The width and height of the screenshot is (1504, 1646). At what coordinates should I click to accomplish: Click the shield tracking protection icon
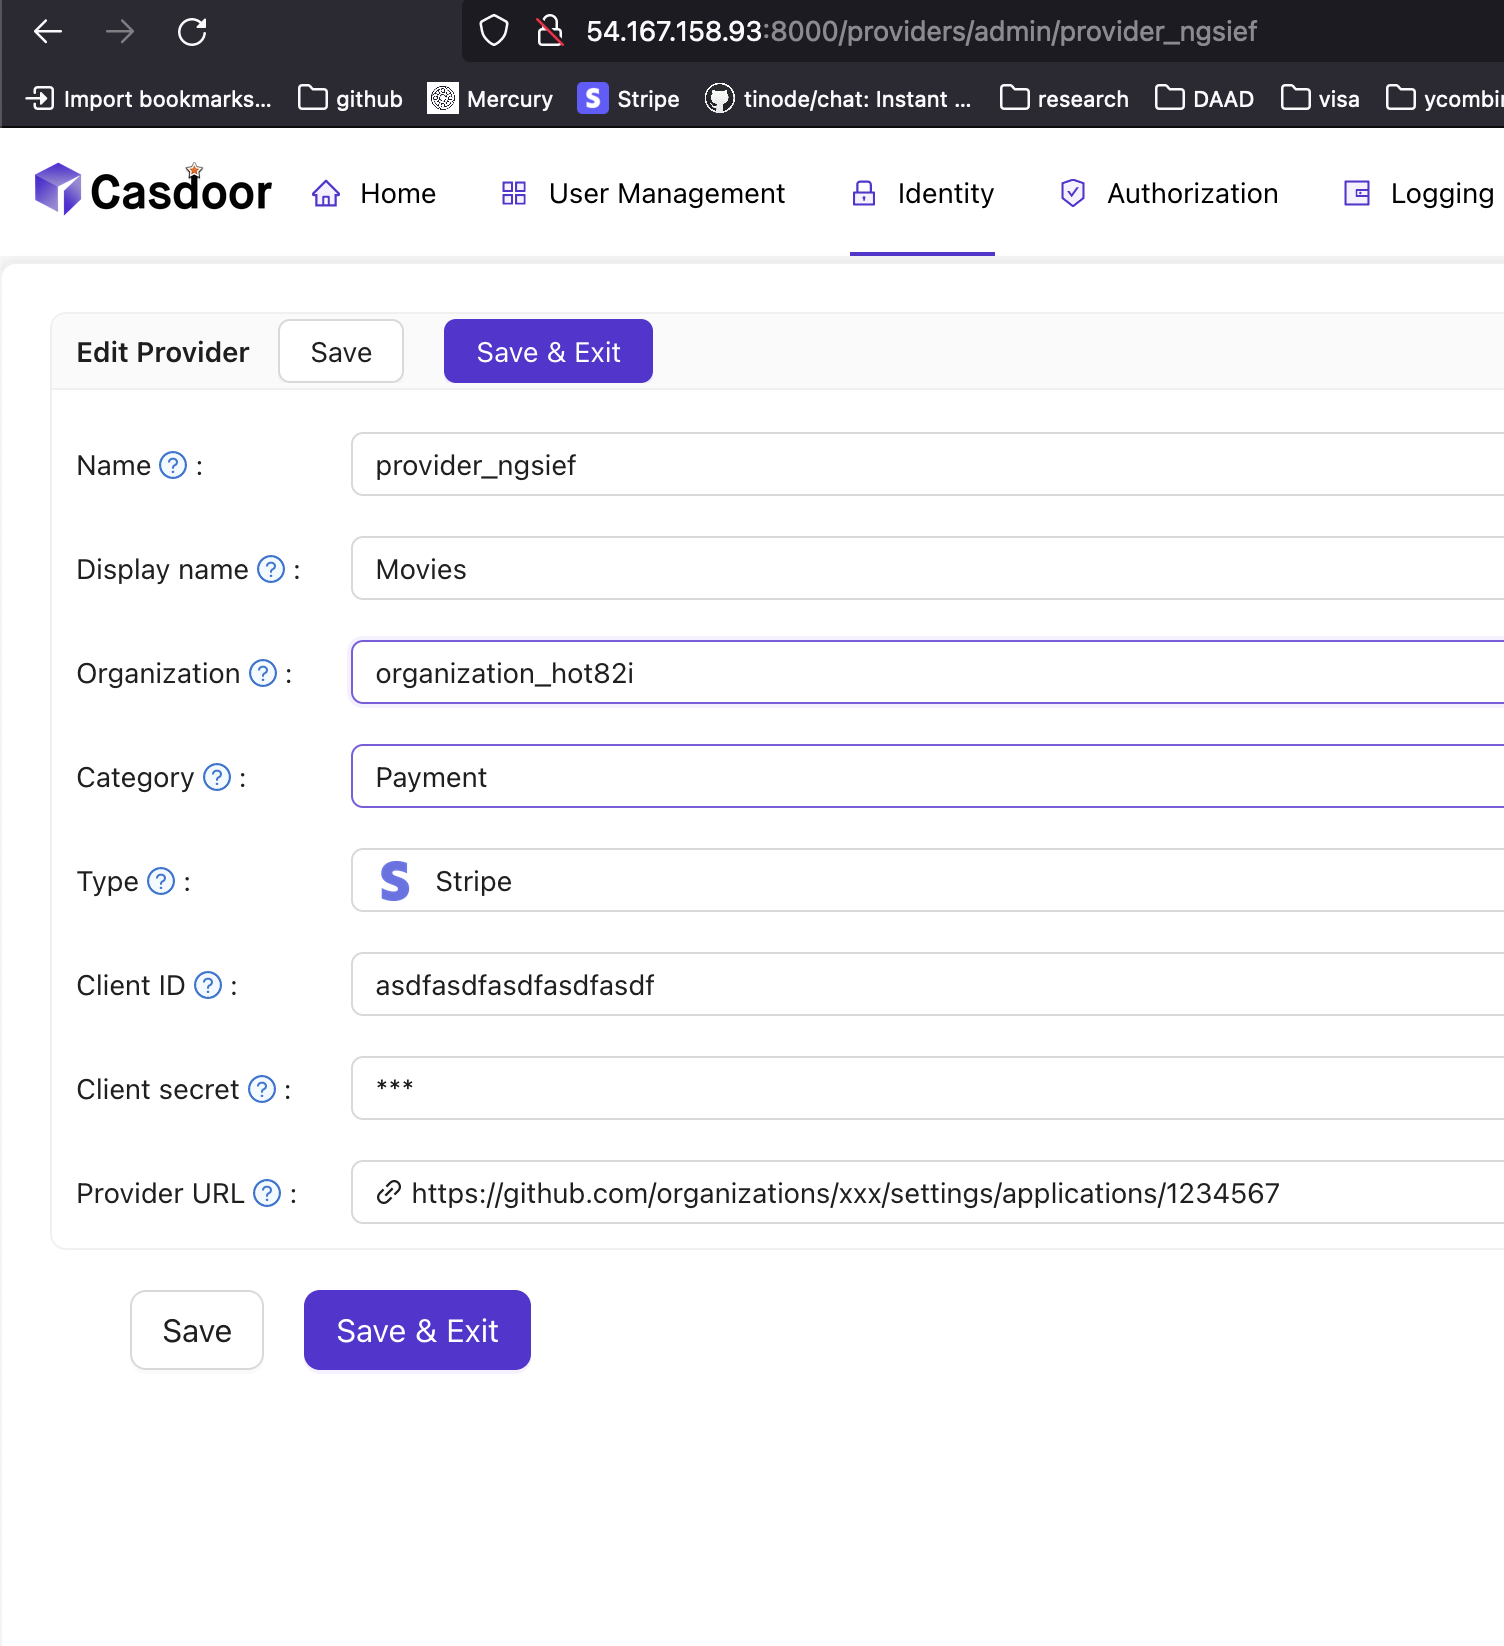(494, 31)
